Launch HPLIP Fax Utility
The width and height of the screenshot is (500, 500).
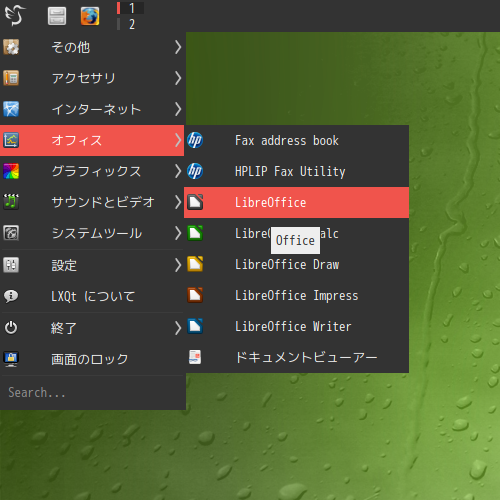tap(296, 171)
